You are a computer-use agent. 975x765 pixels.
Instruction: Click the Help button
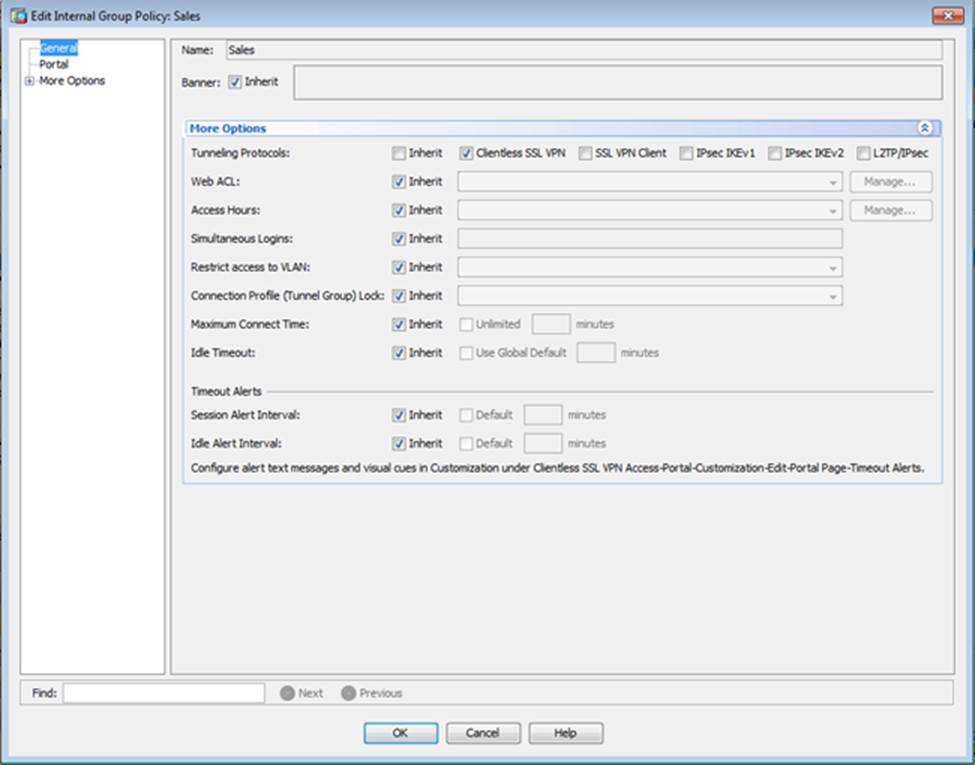coord(565,733)
